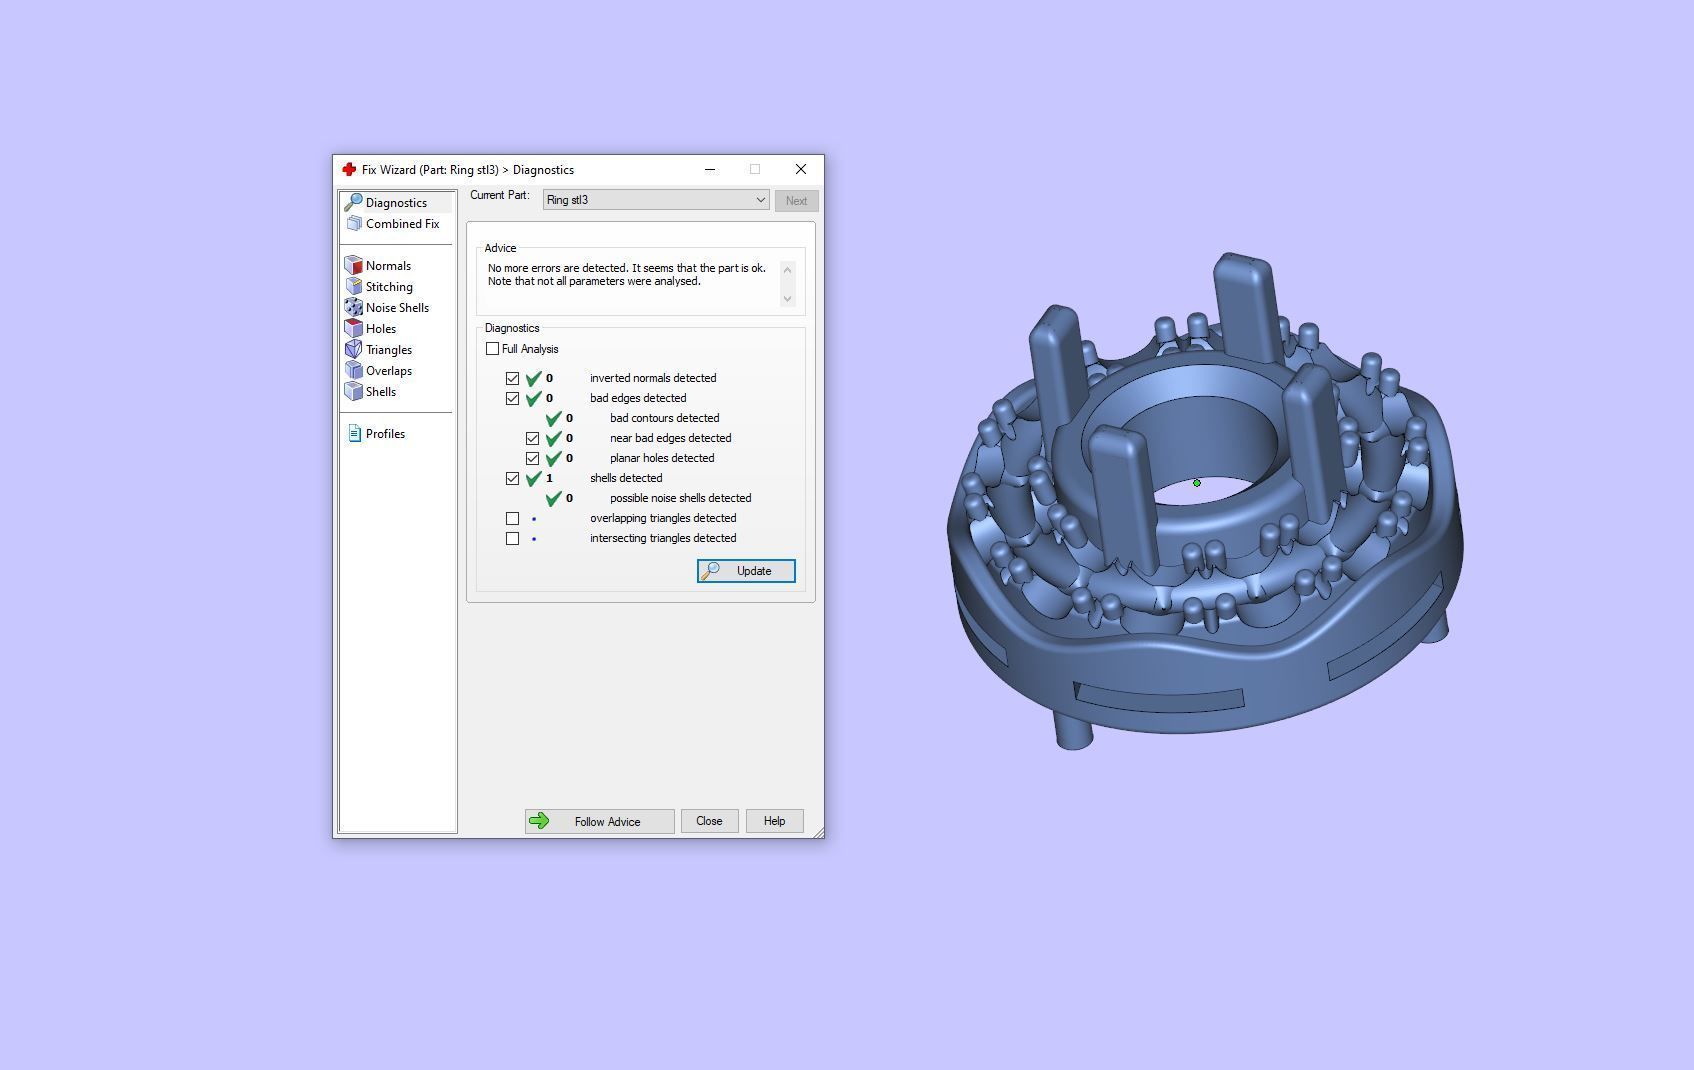This screenshot has width=1694, height=1070.
Task: Click the ring model in viewport
Action: (1205, 500)
